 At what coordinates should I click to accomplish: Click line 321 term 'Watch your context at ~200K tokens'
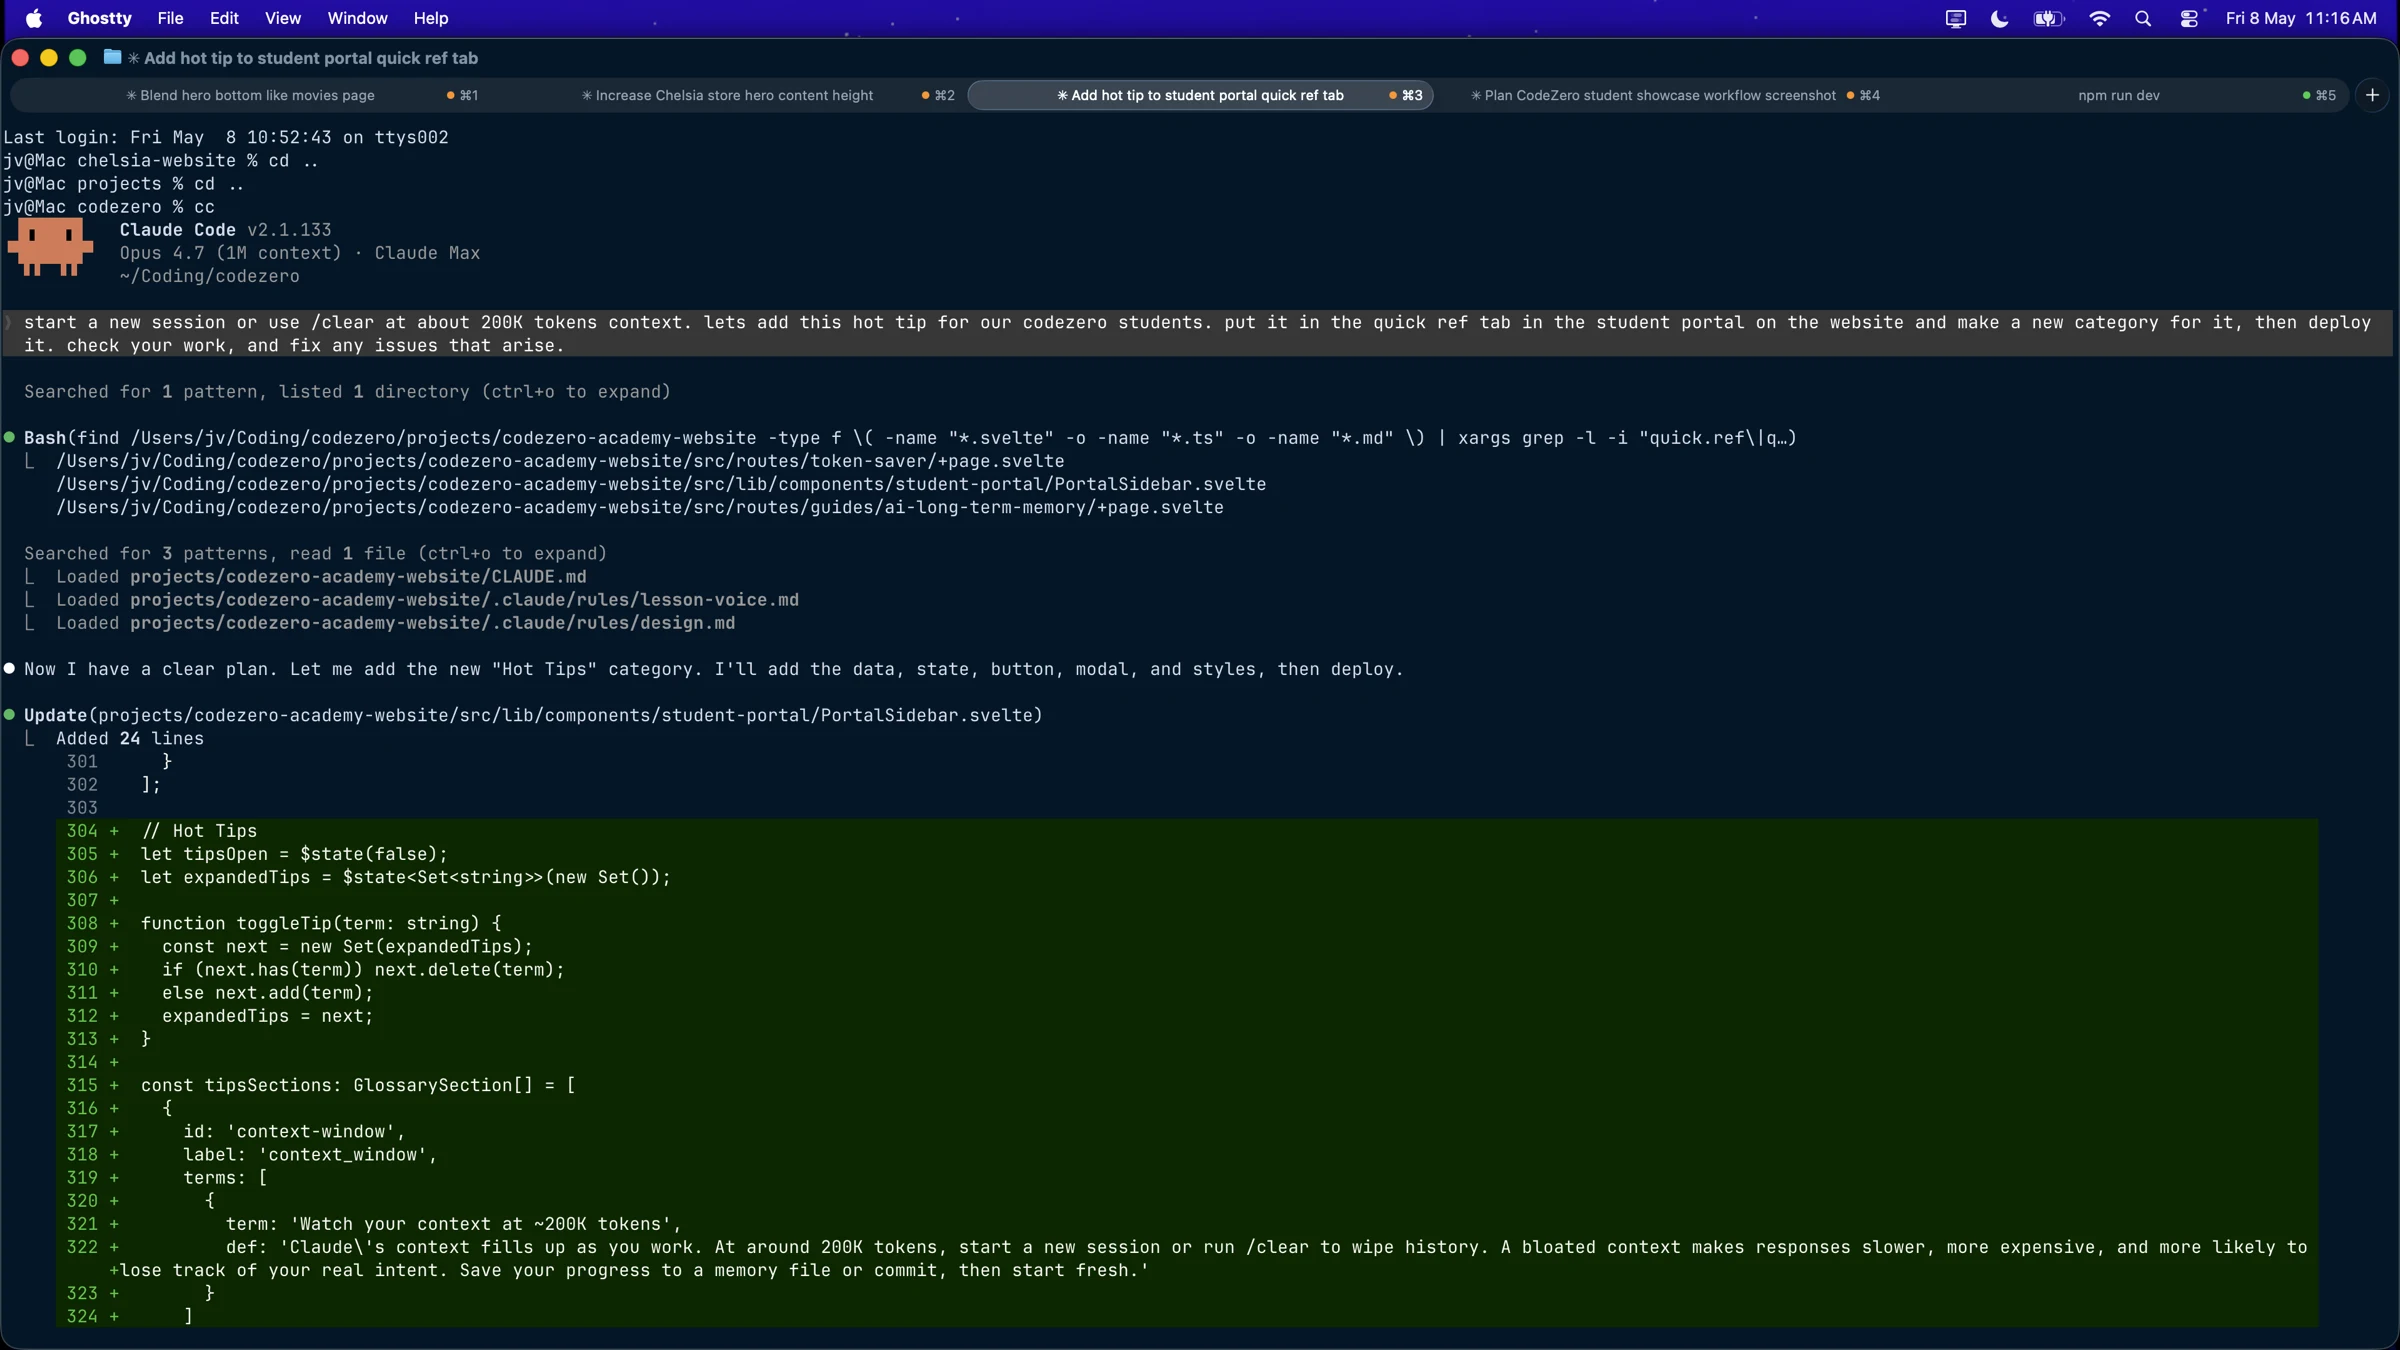pos(453,1224)
